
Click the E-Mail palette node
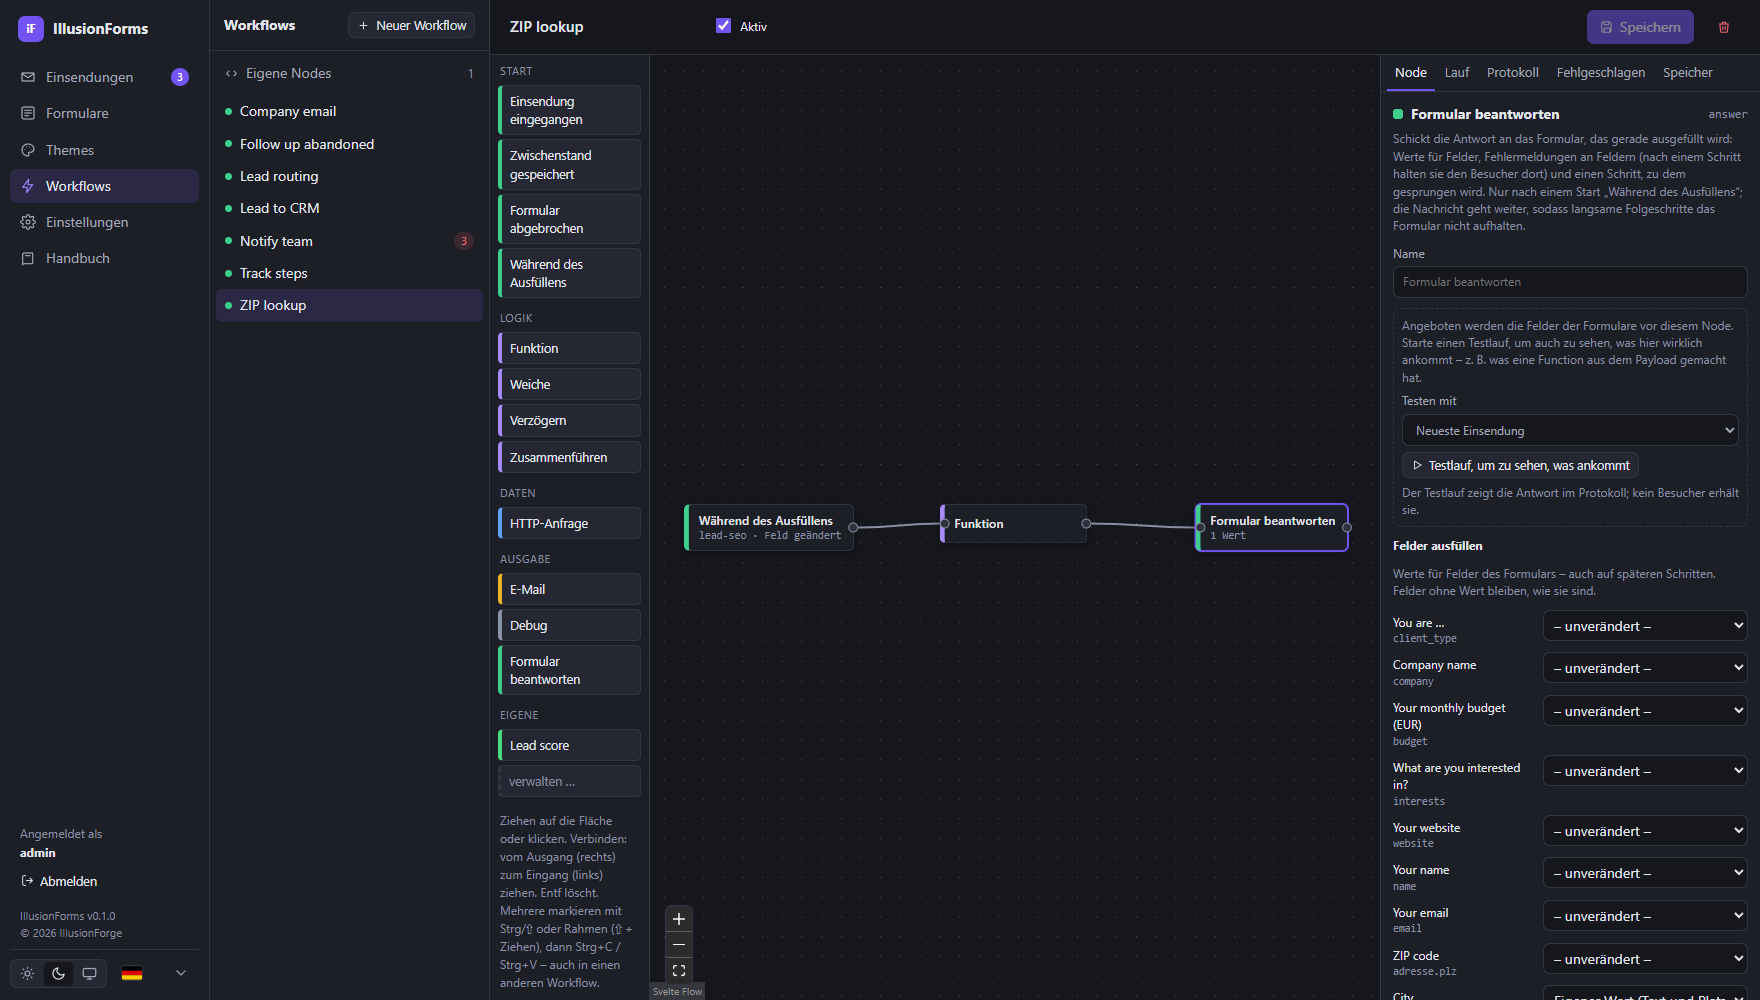coord(569,589)
